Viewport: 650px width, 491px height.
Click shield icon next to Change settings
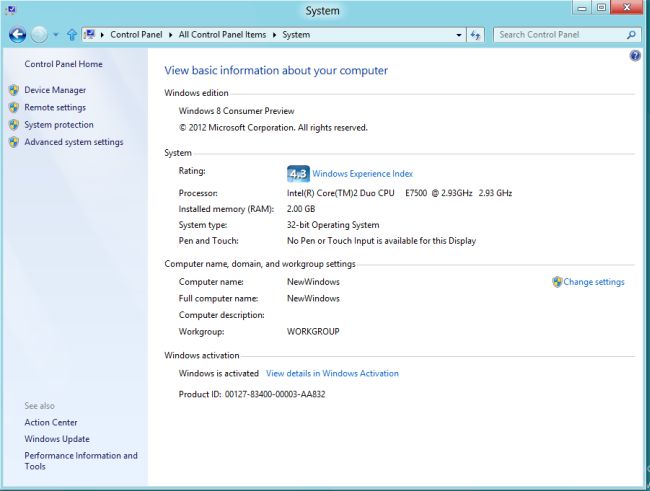557,282
